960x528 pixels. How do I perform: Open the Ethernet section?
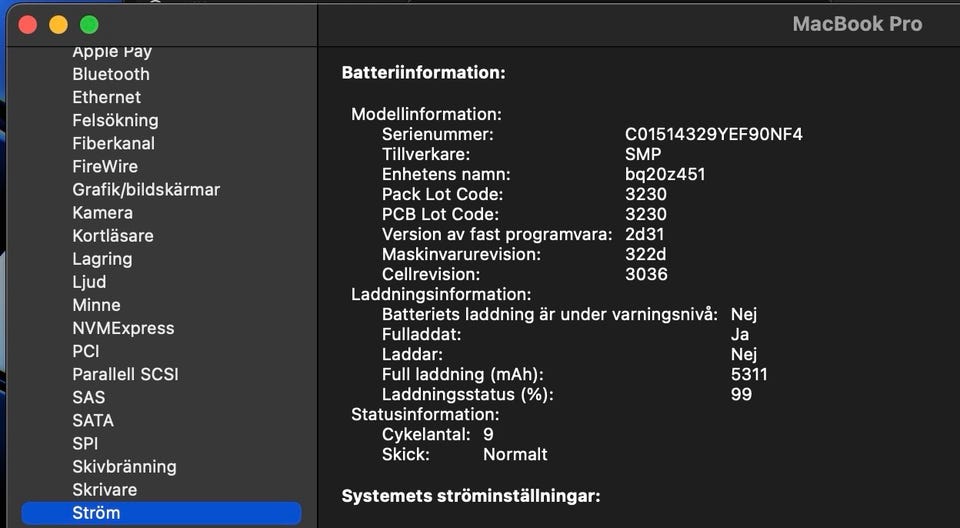tap(107, 97)
